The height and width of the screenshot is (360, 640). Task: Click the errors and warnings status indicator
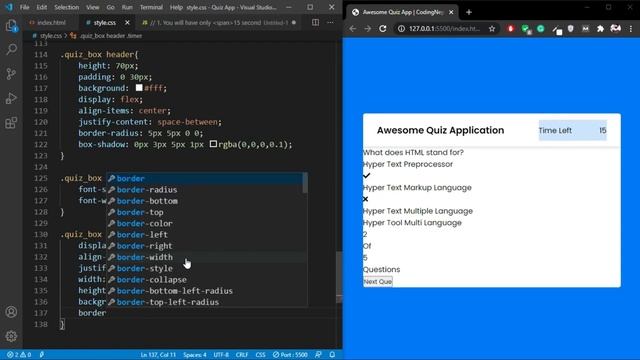click(19, 355)
